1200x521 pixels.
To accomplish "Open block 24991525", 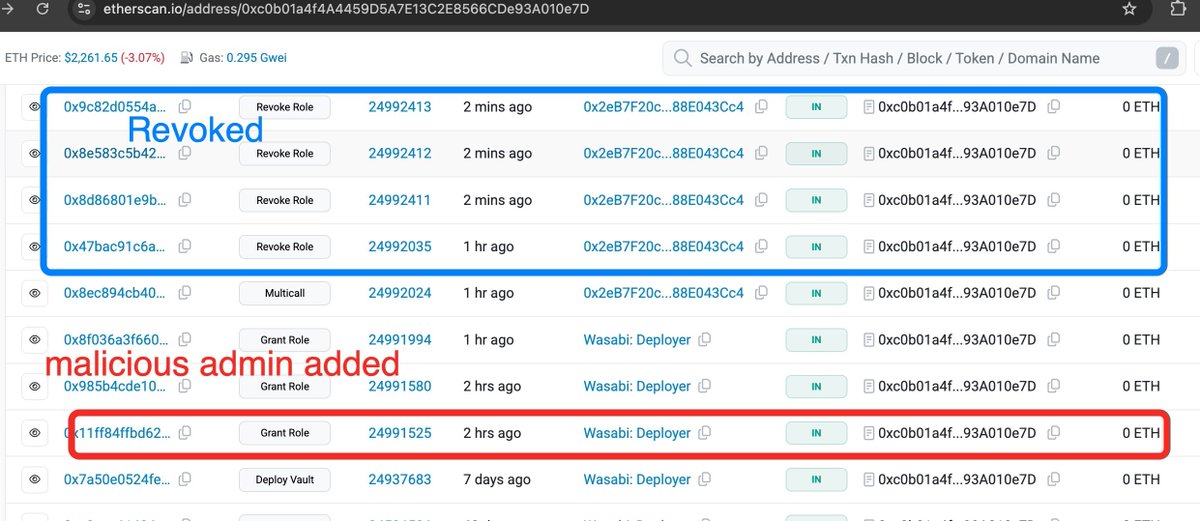I will (400, 433).
